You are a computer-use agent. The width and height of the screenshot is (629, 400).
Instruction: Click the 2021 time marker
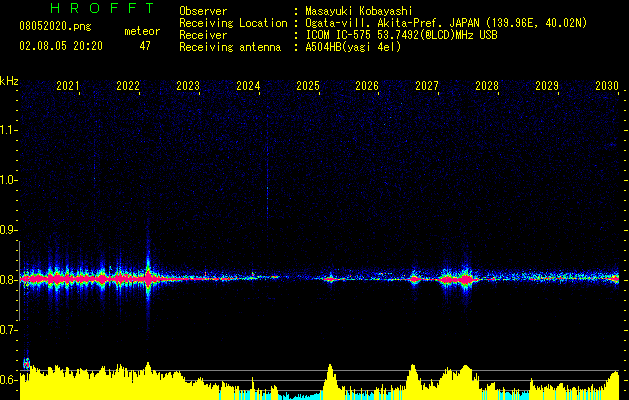coord(68,86)
